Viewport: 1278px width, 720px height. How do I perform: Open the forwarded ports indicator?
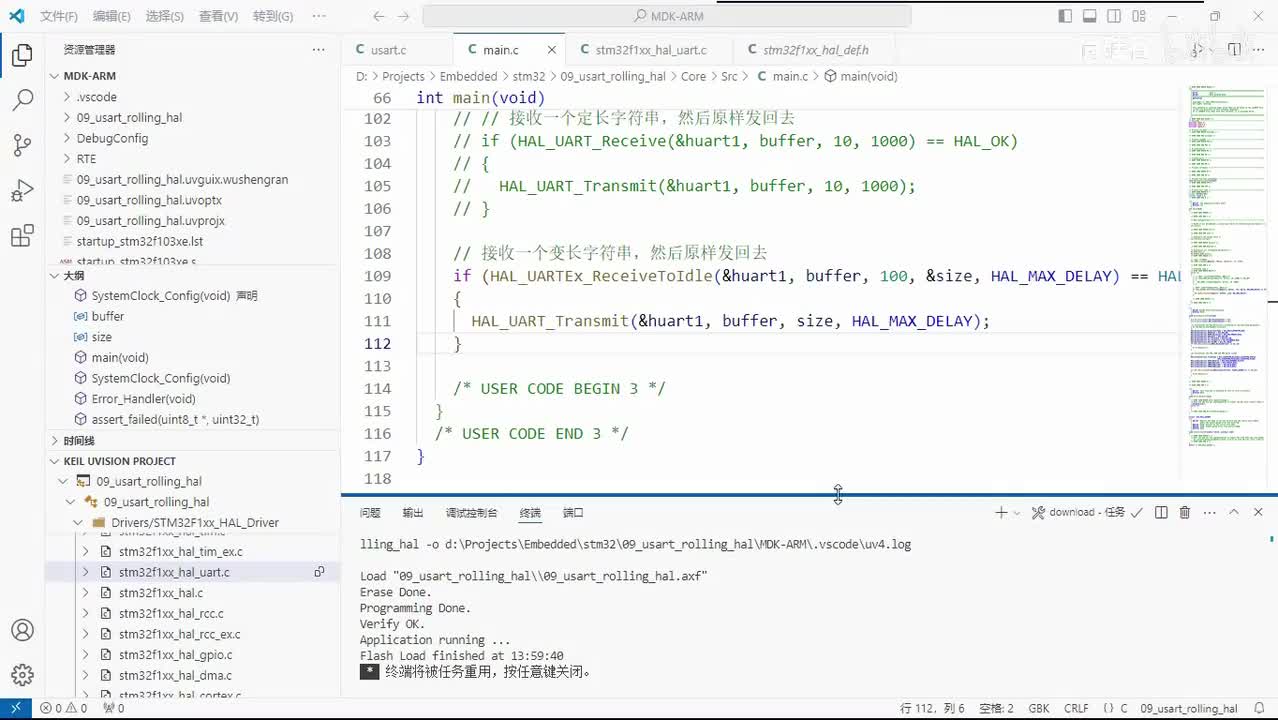click(x=114, y=708)
